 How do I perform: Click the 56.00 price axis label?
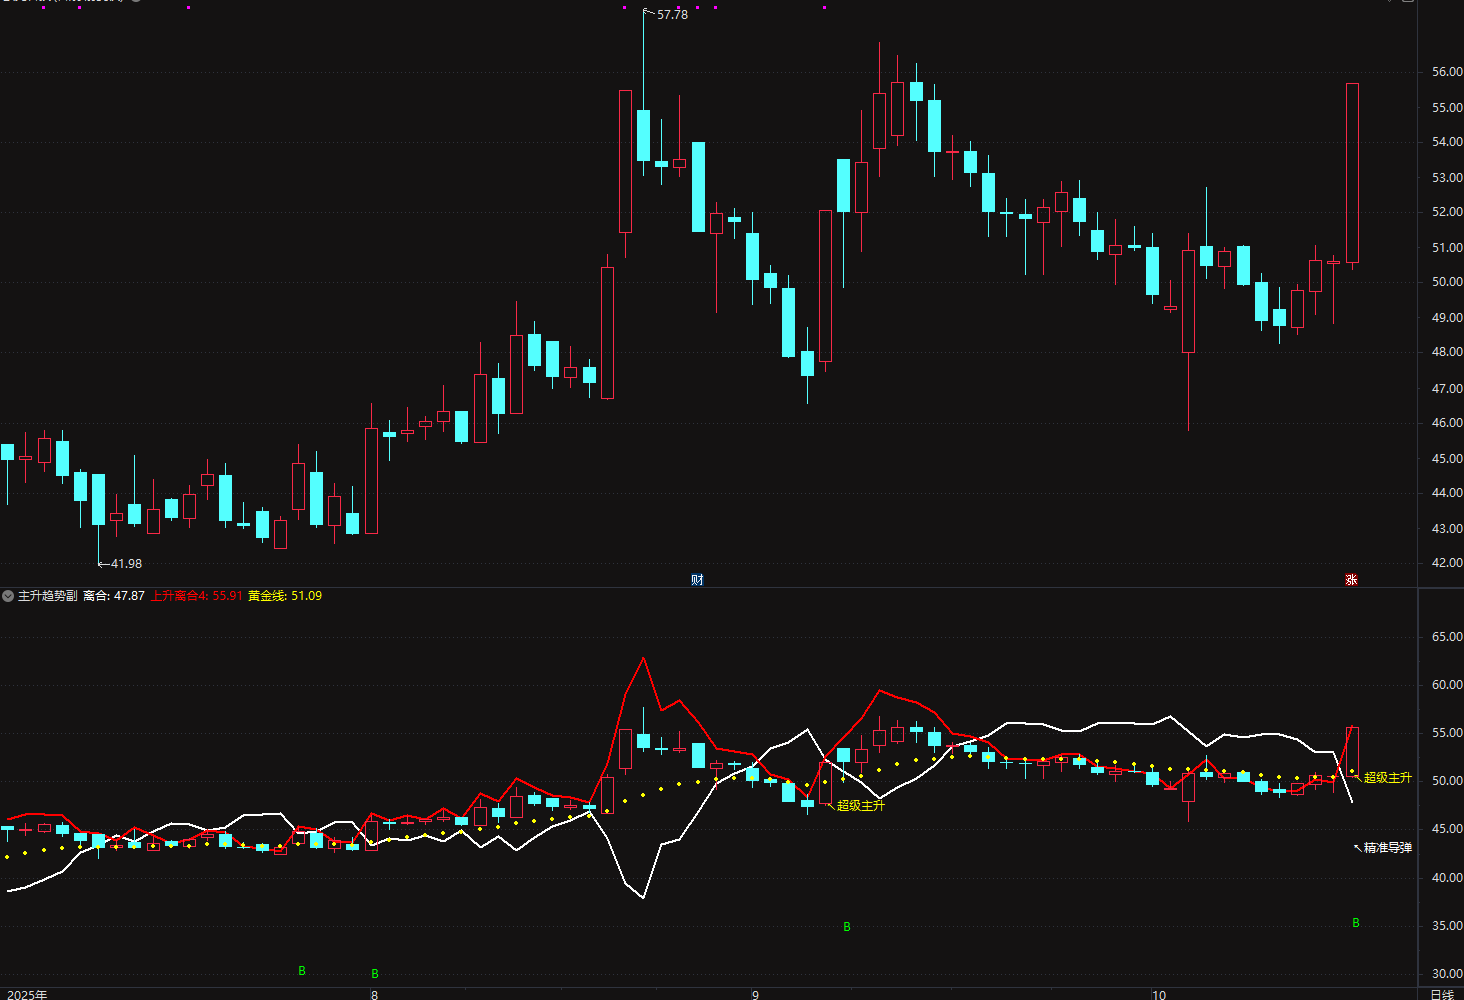(1447, 72)
